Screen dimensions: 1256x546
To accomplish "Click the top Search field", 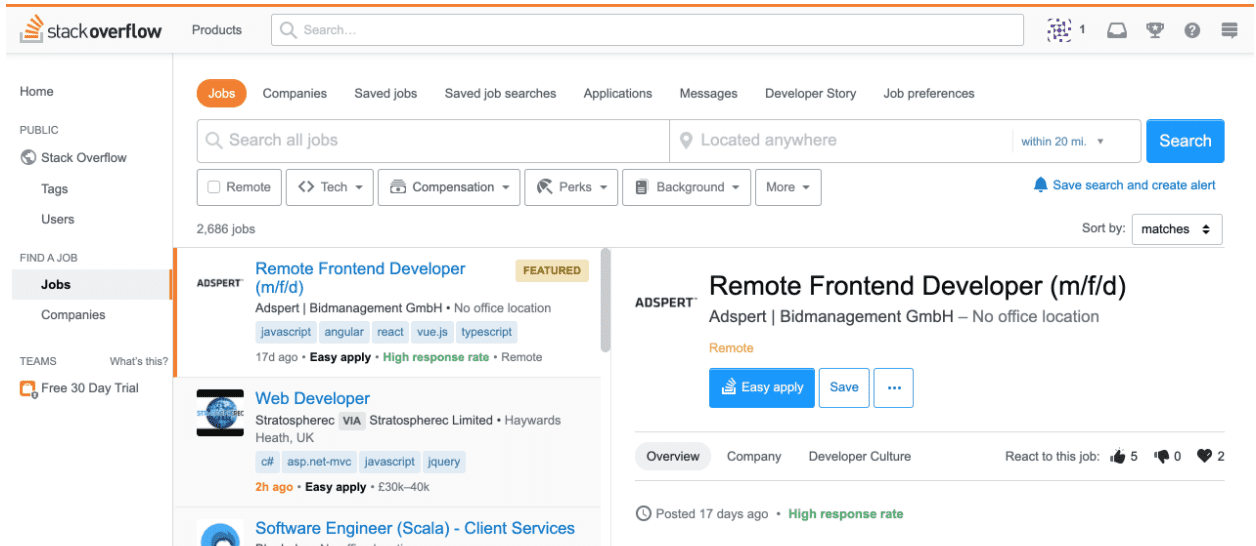I will (647, 30).
